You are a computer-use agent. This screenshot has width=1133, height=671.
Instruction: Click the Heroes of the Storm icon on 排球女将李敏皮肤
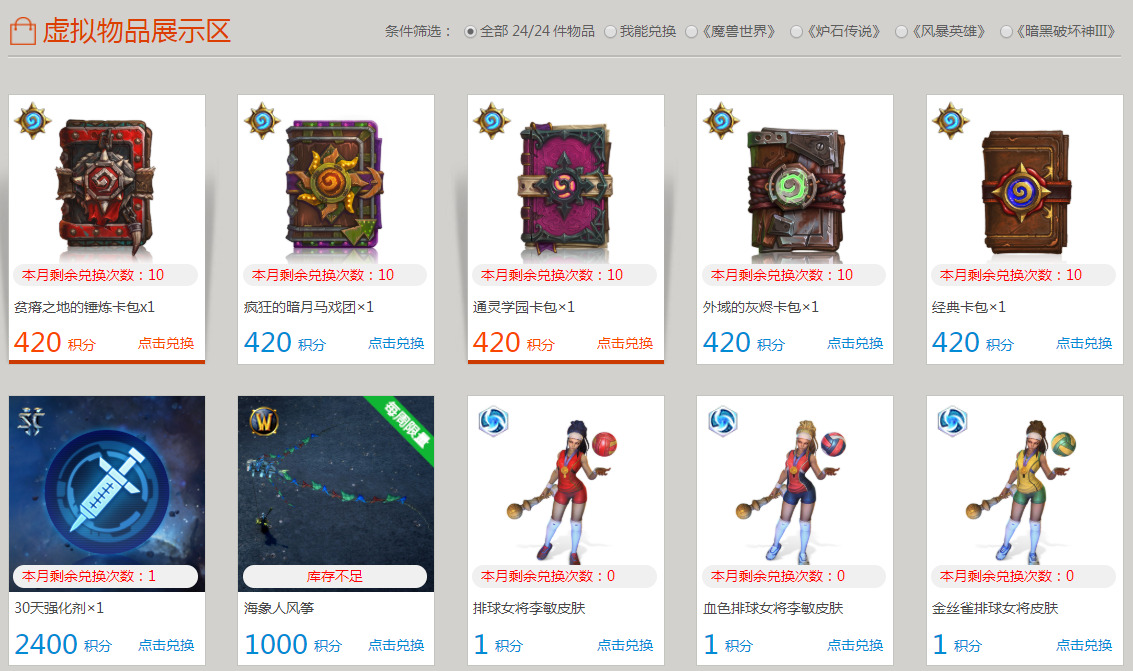click(x=494, y=420)
